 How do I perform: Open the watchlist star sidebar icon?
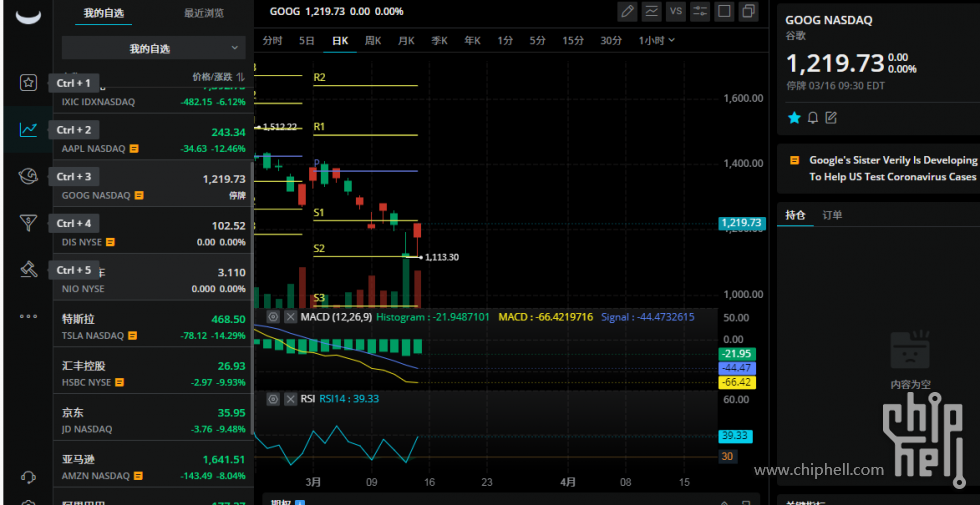28,82
